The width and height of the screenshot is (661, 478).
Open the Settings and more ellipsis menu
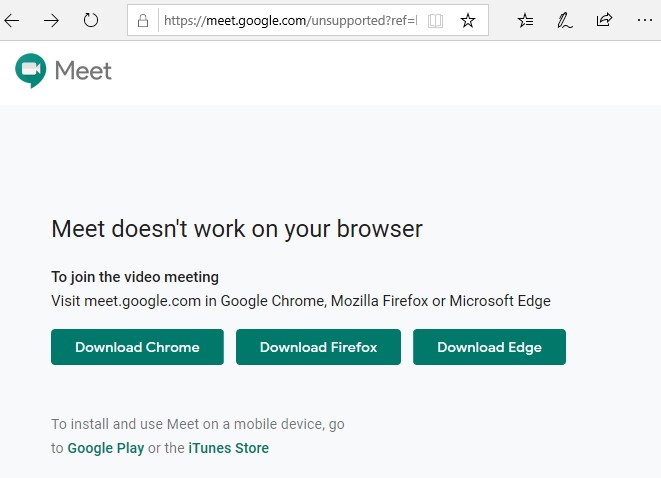coord(642,20)
